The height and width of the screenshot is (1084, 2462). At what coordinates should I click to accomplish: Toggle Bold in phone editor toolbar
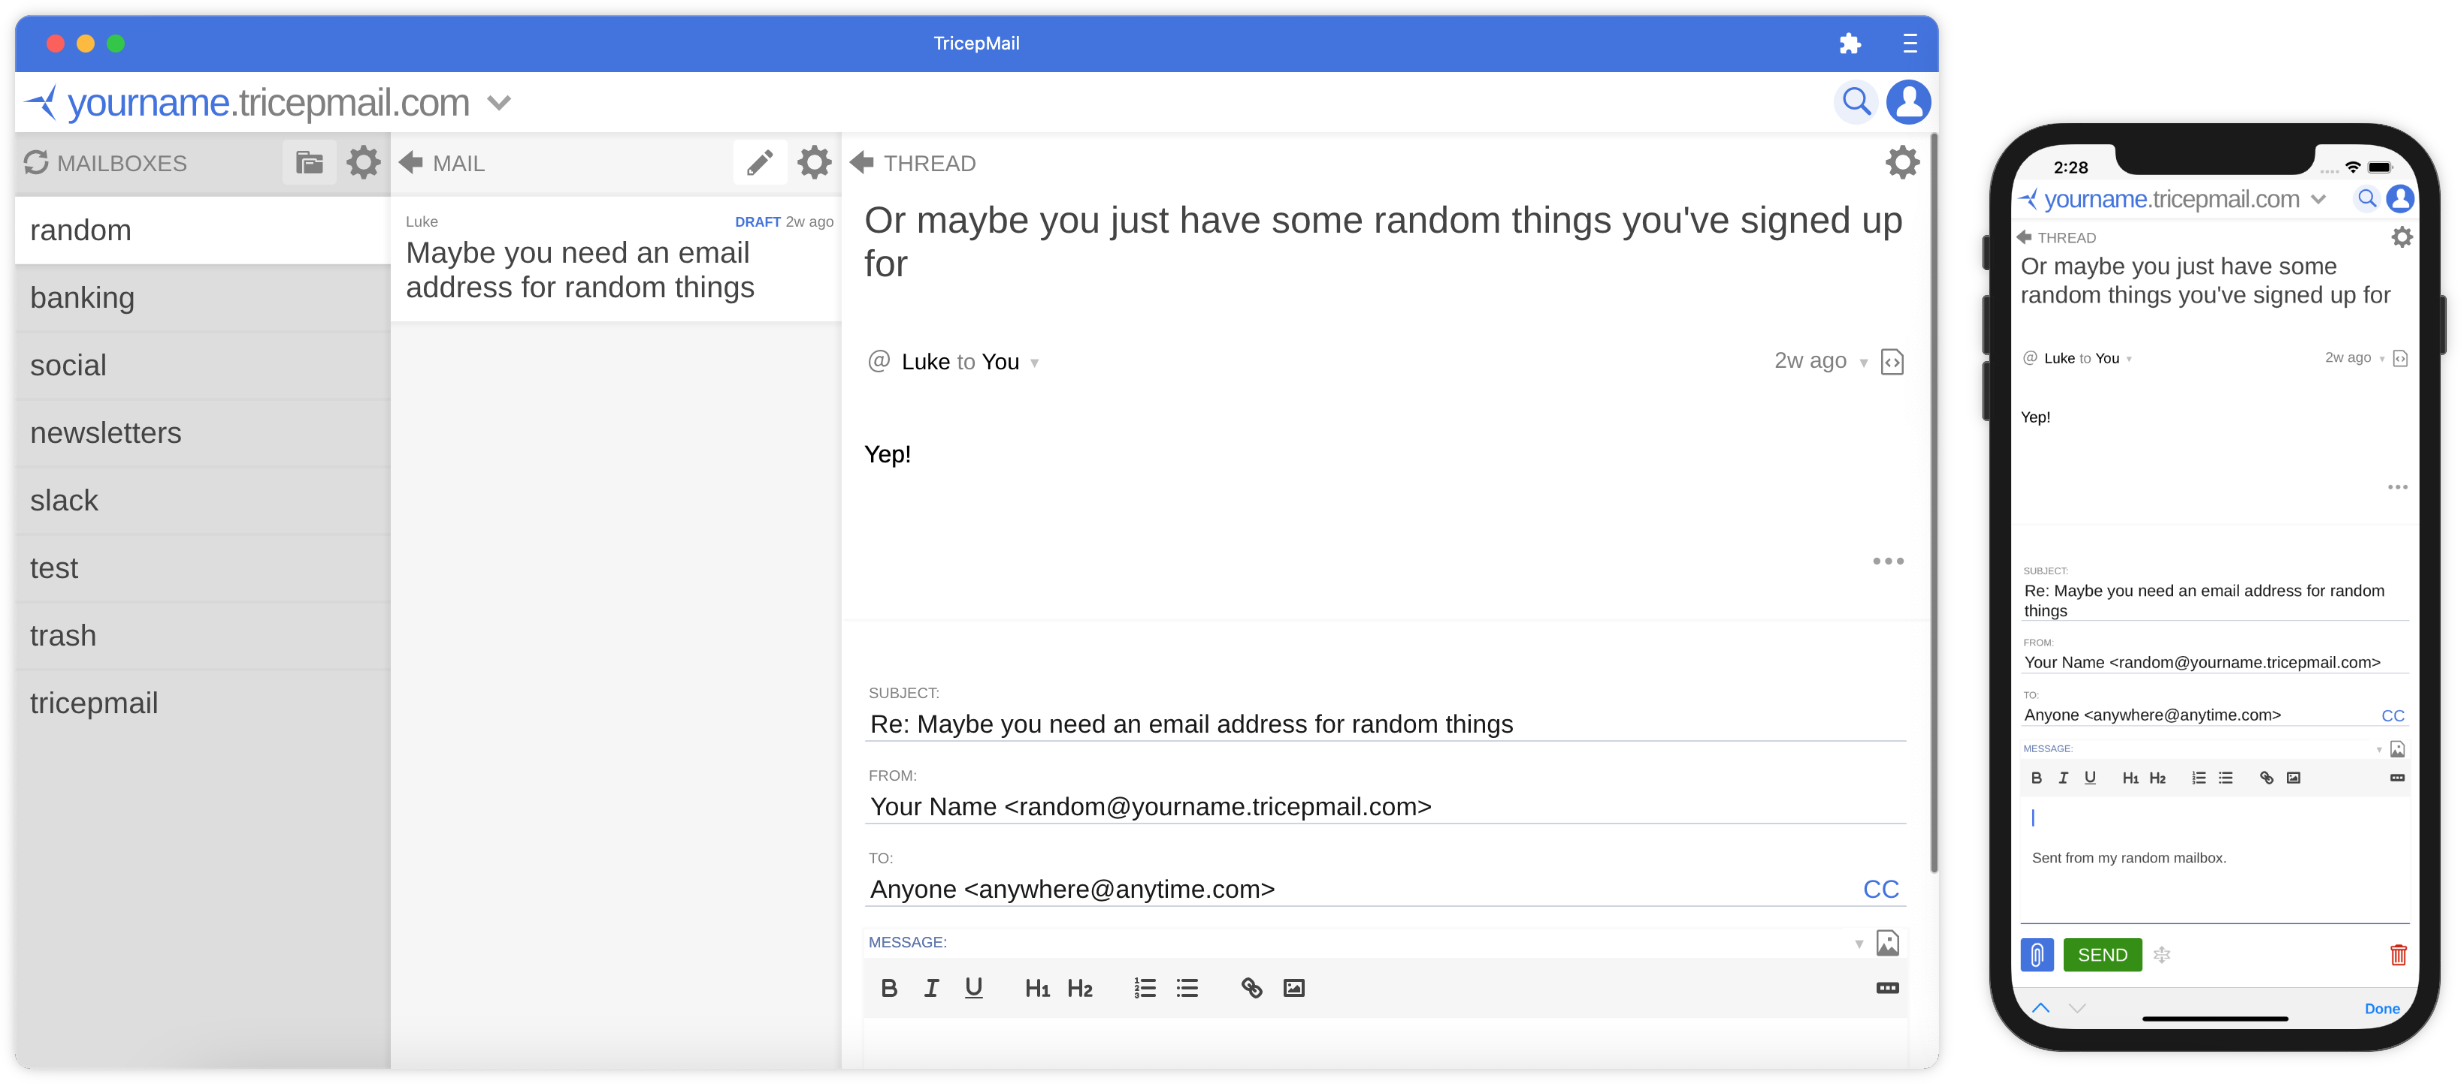2036,778
